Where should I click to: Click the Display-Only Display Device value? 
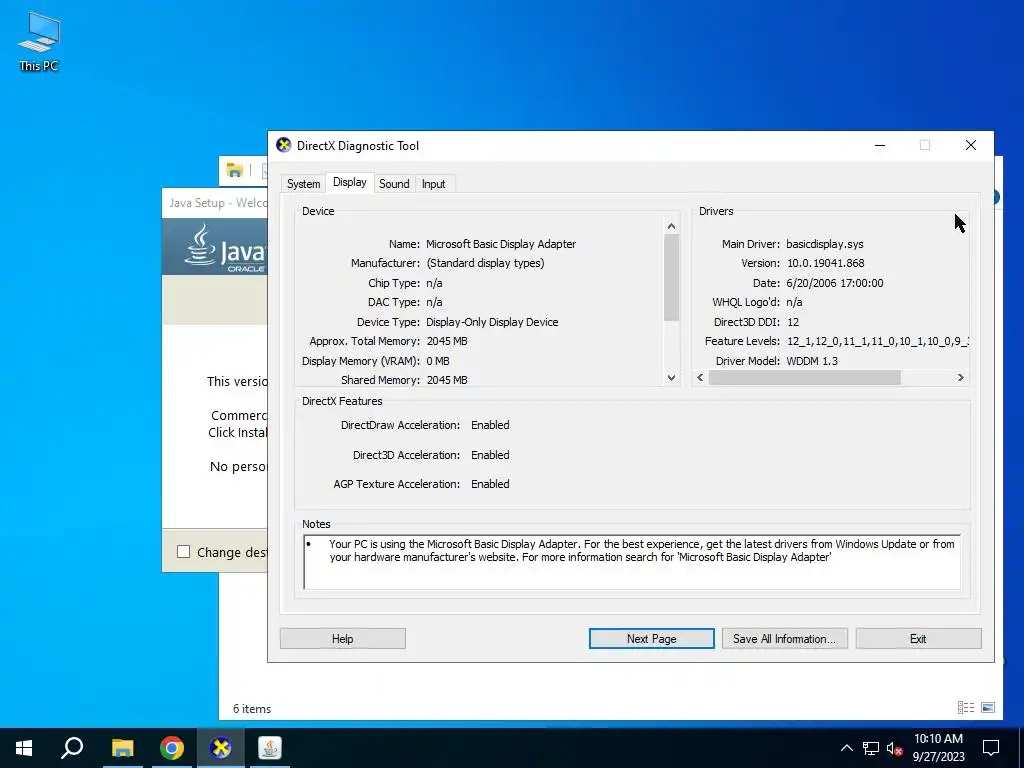pos(492,322)
